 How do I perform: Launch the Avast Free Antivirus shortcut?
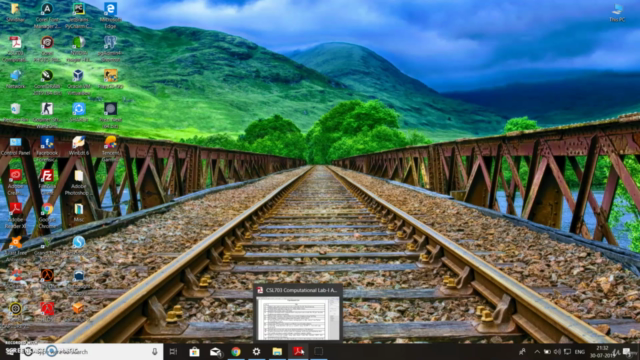(x=16, y=248)
